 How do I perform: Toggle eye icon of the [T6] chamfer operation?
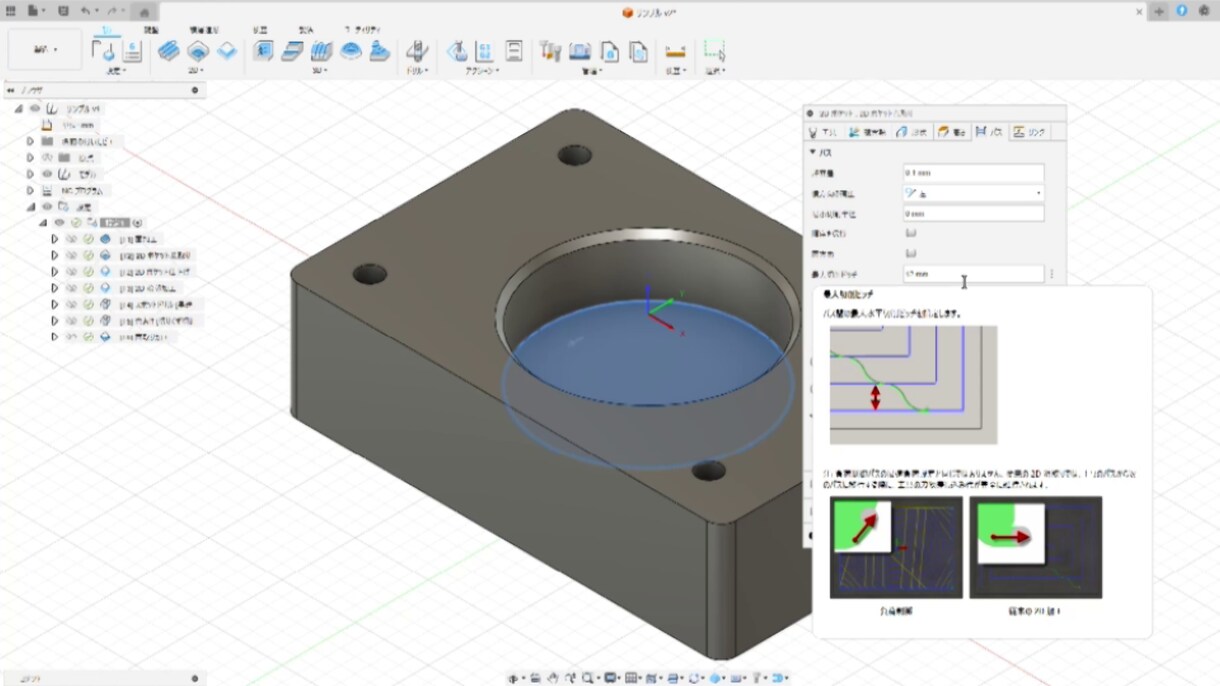coord(72,337)
